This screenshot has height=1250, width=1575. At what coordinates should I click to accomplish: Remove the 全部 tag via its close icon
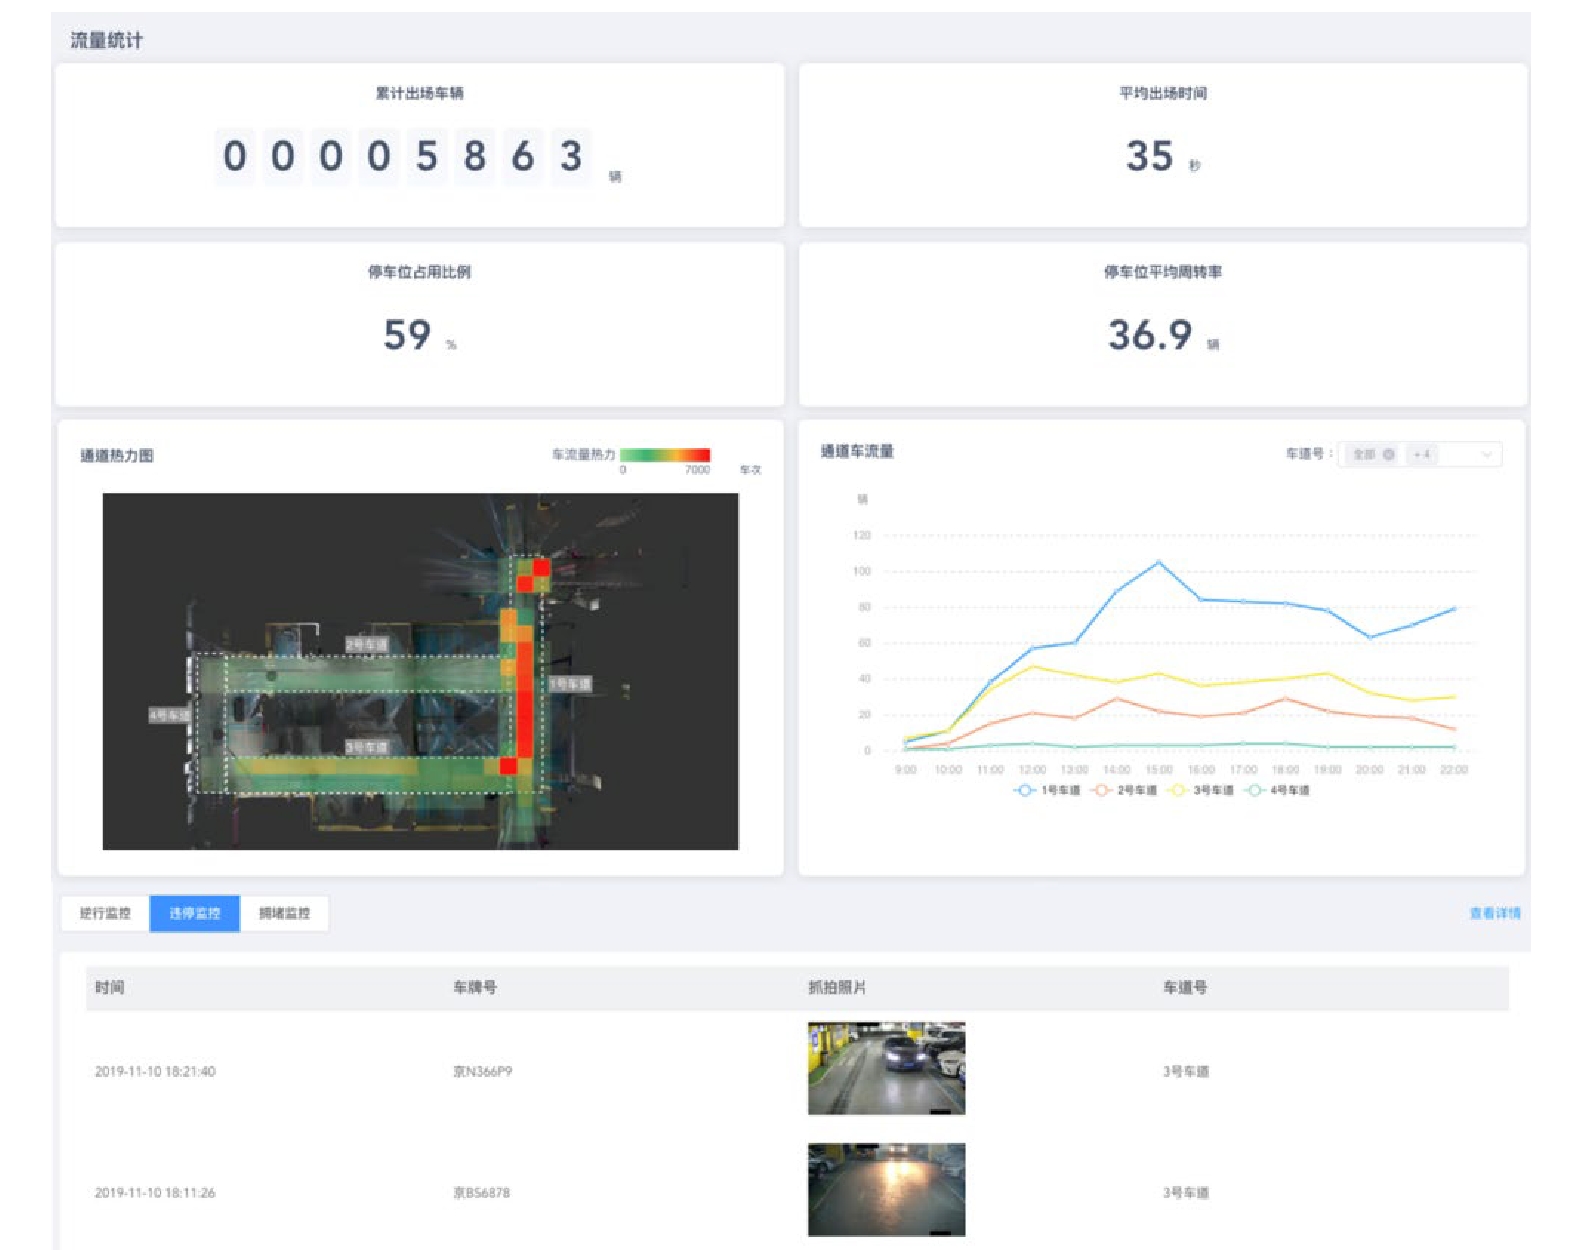coord(1388,455)
